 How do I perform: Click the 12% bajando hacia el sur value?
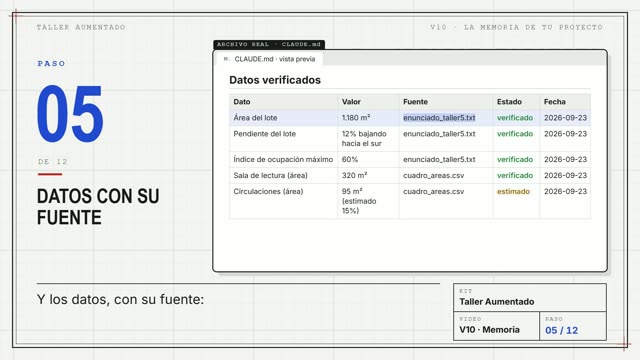[x=364, y=138]
